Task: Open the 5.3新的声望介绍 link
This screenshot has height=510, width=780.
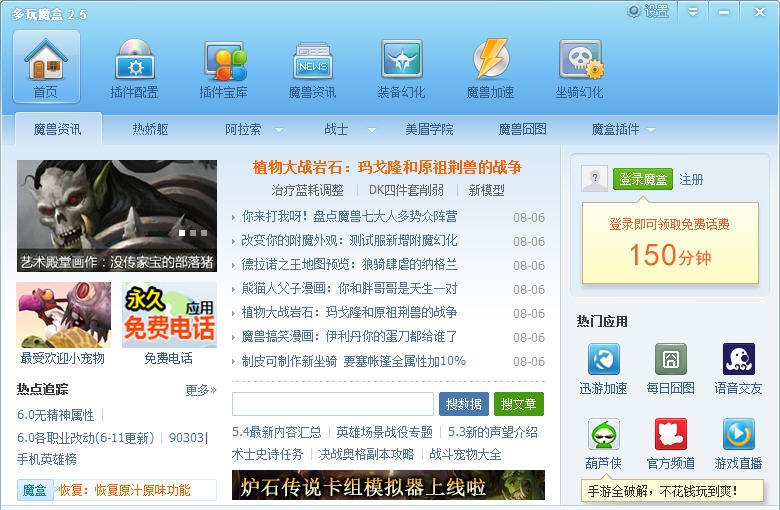Action: tap(493, 432)
